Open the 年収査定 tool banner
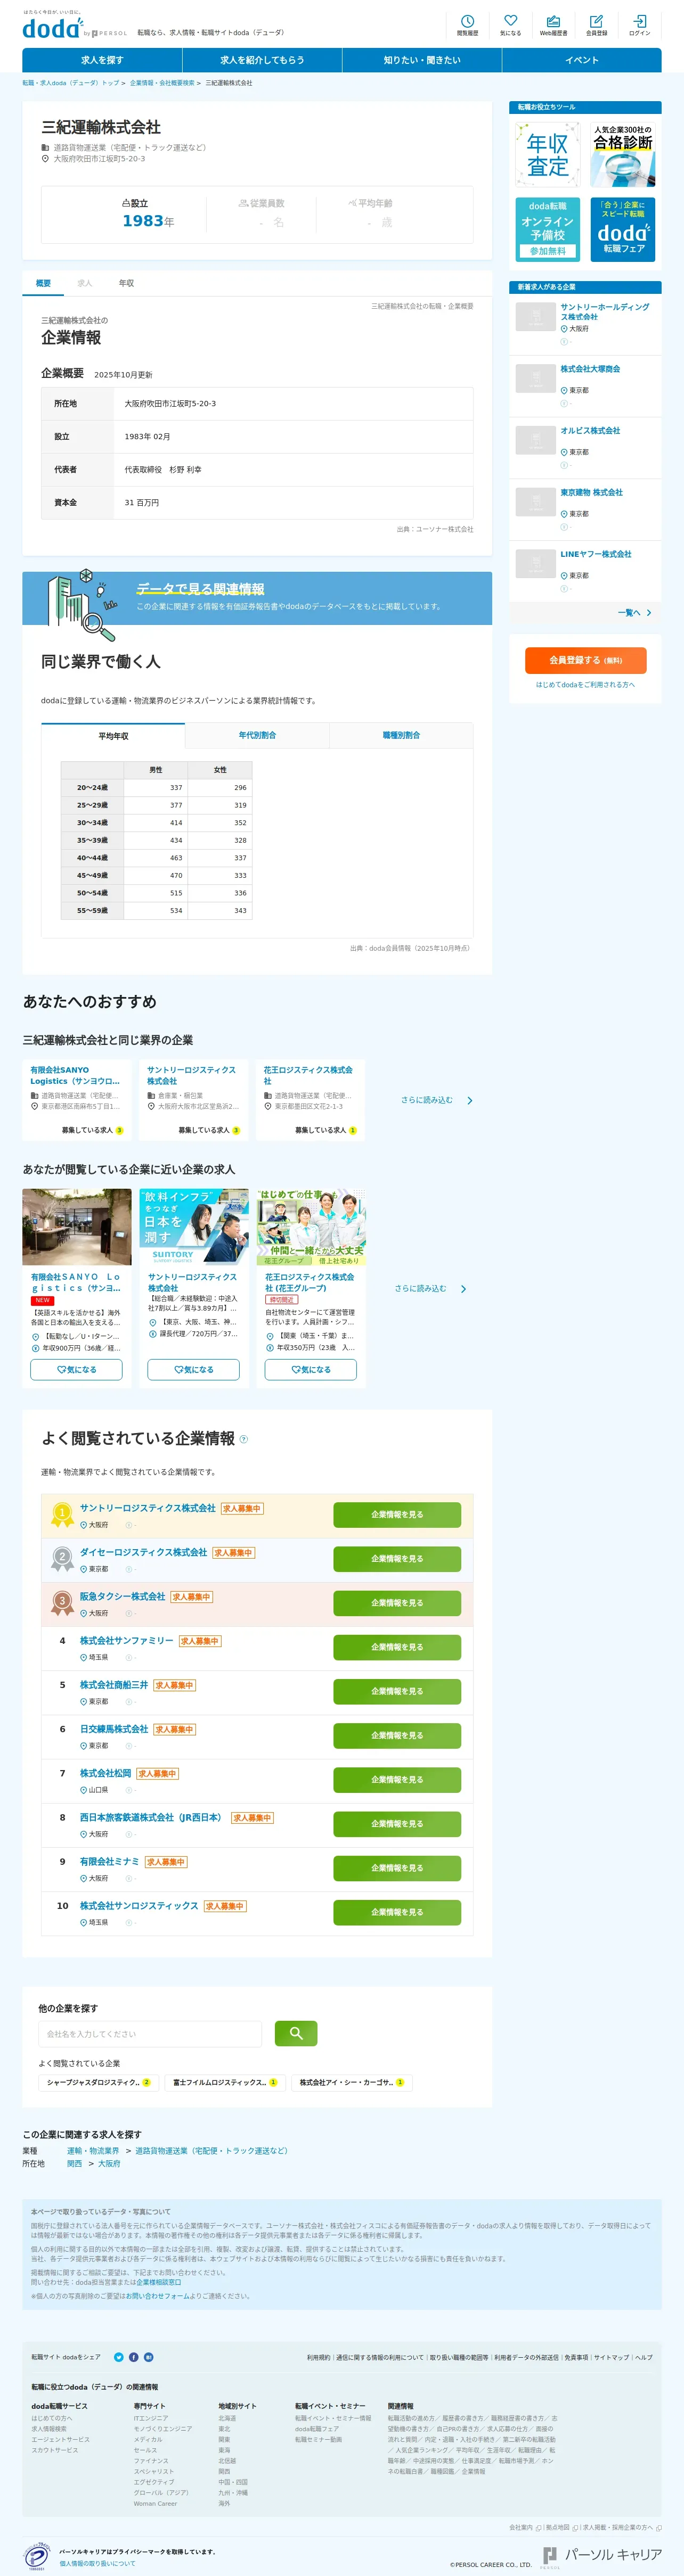The height and width of the screenshot is (2576, 684). click(548, 155)
